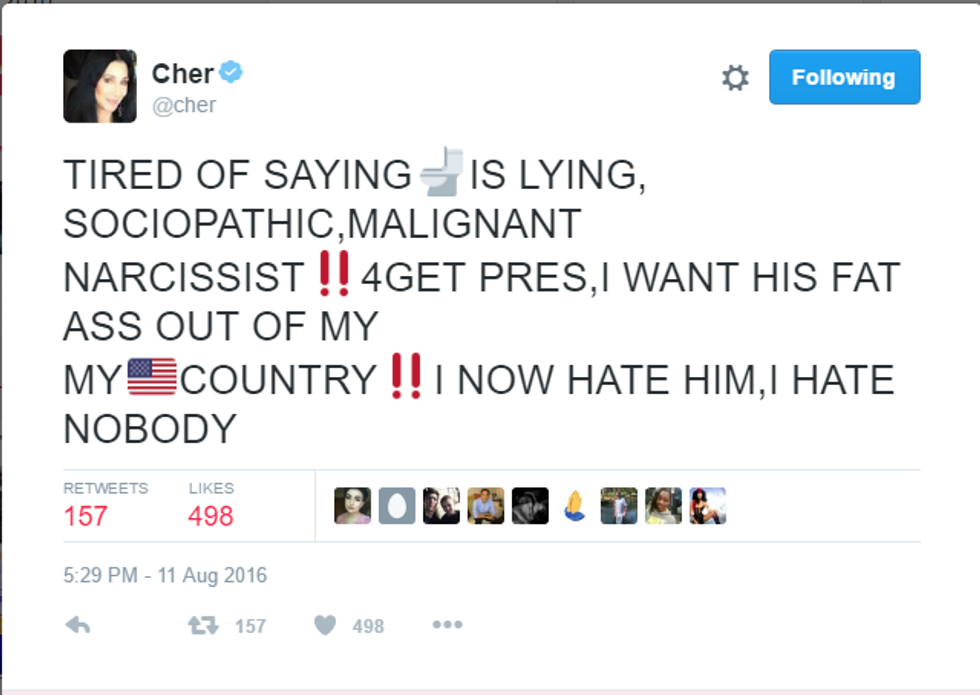Open the first liker's avatar

click(352, 506)
